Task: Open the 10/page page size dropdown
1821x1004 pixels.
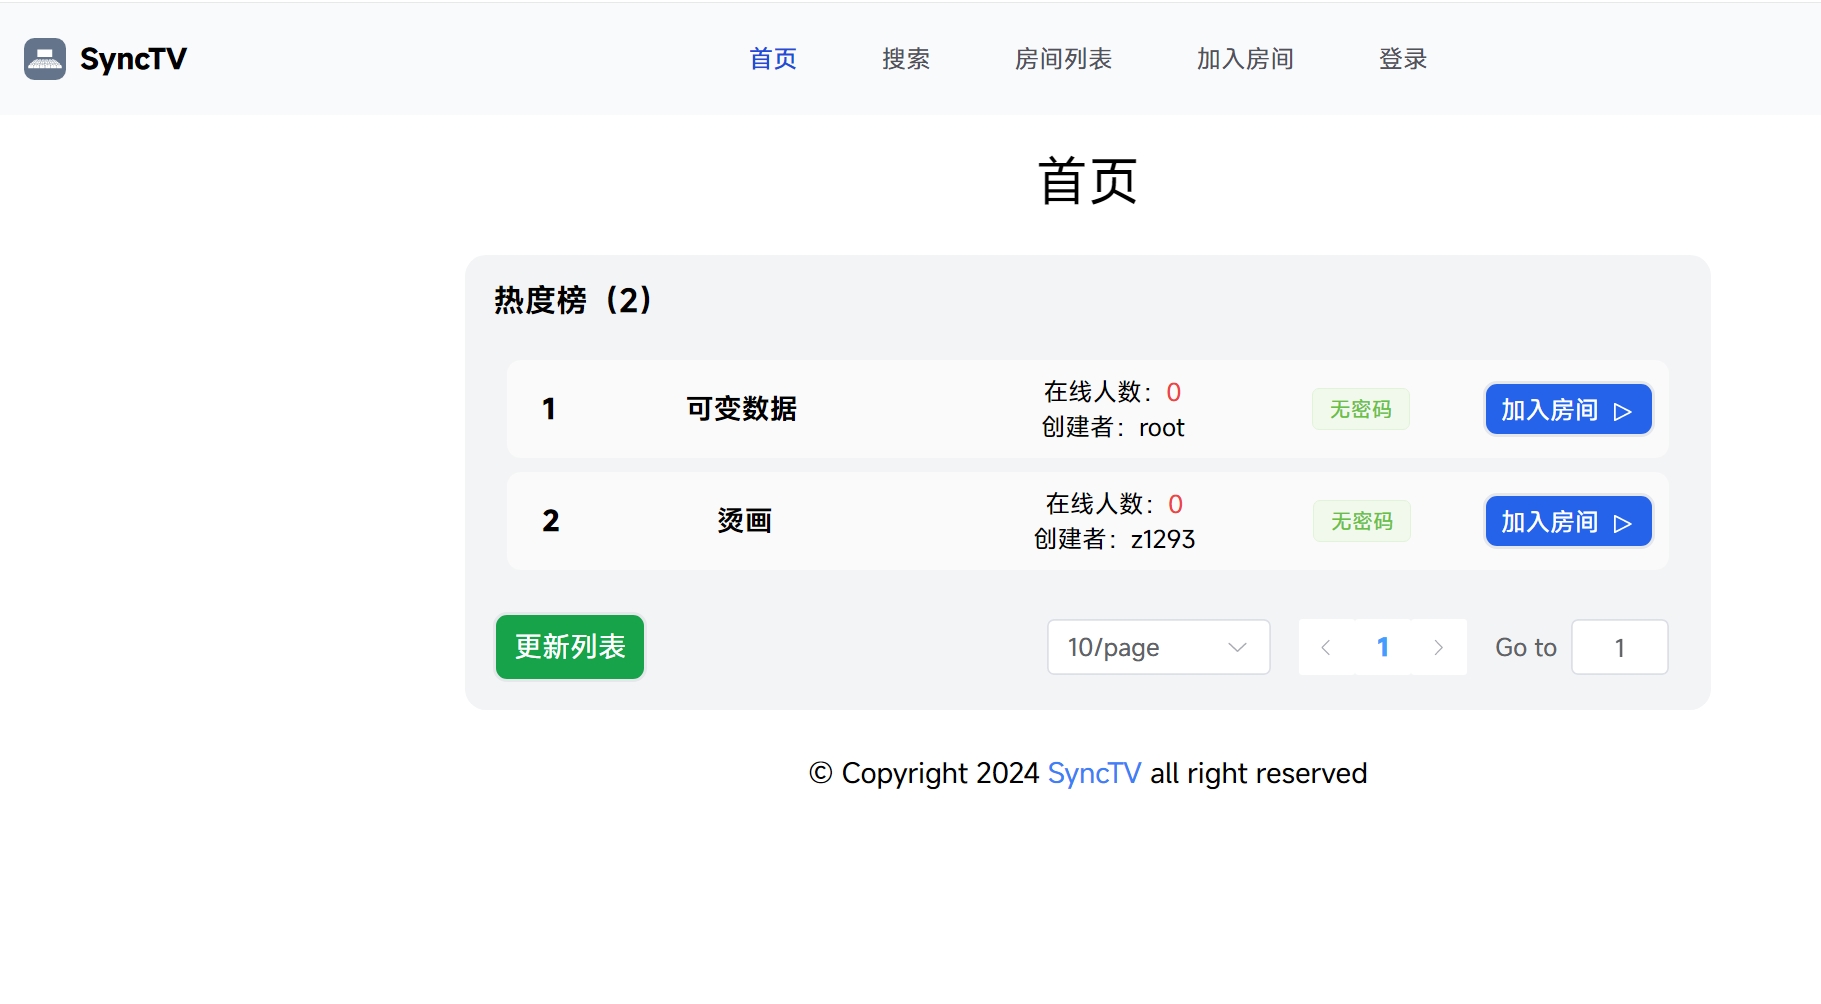Action: click(x=1157, y=647)
